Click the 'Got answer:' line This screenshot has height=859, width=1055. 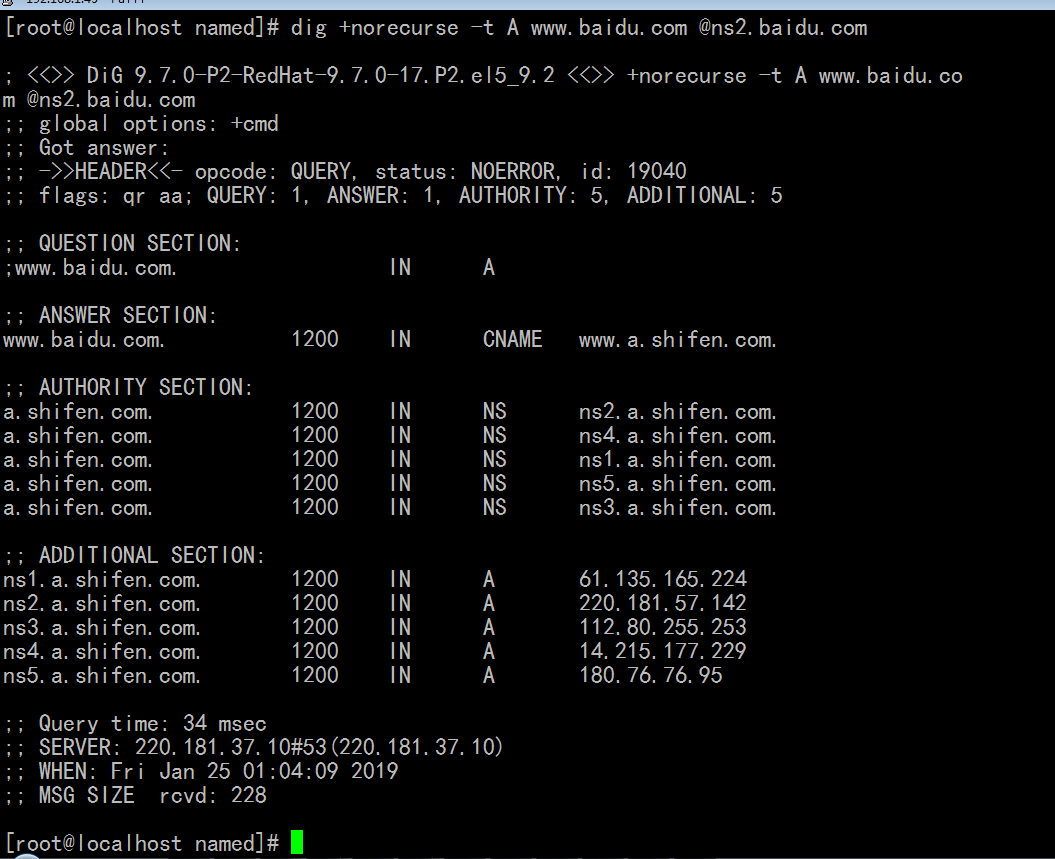86,148
